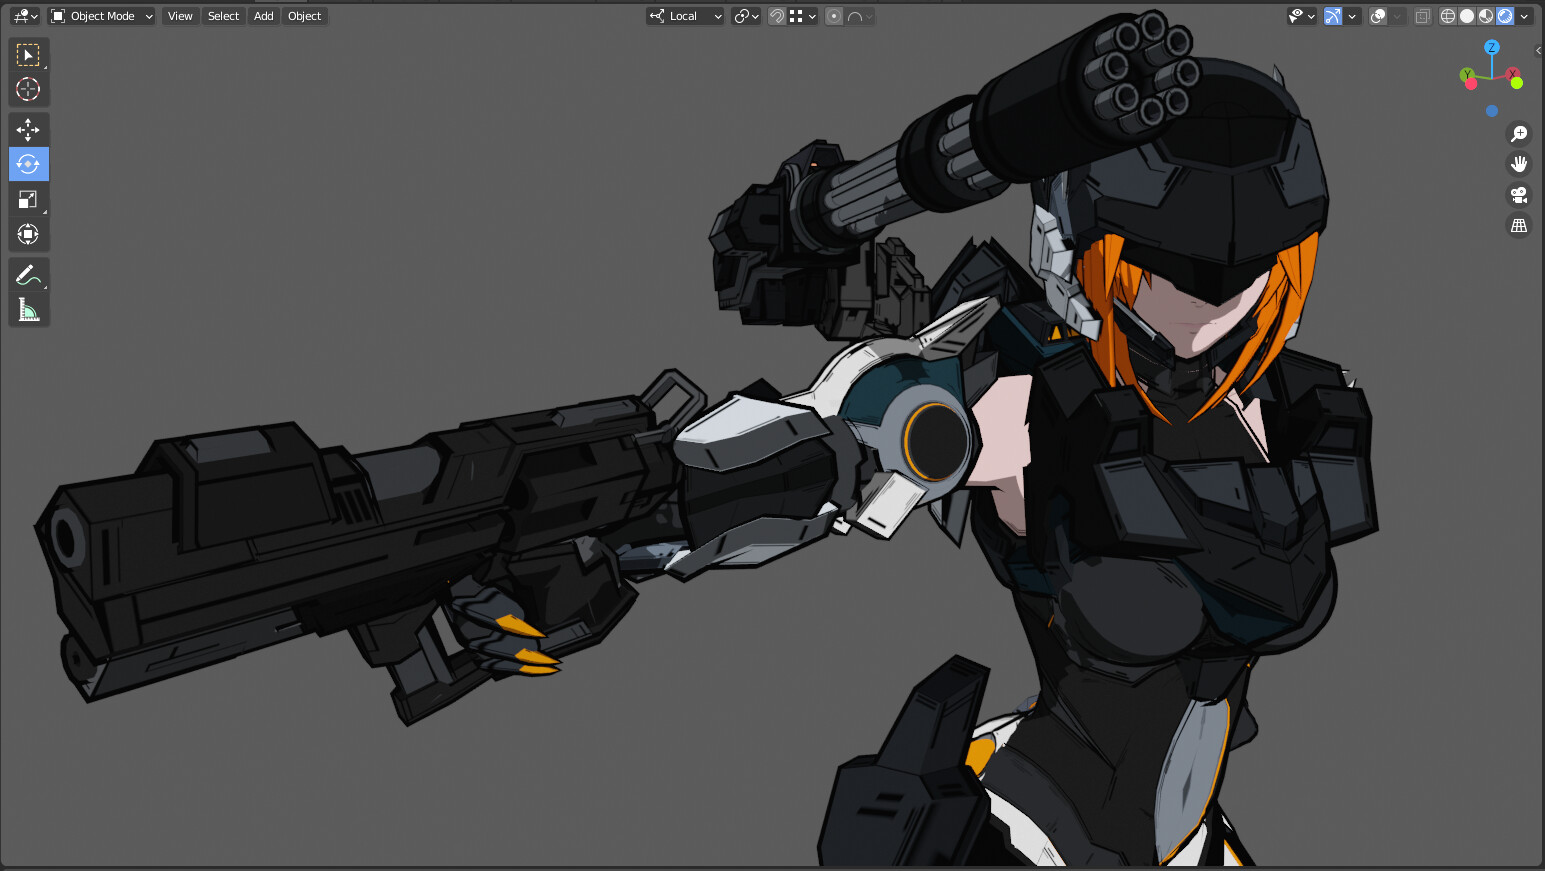Open the transform pivot point dropdown
Screen dimensions: 1545x871
point(745,16)
